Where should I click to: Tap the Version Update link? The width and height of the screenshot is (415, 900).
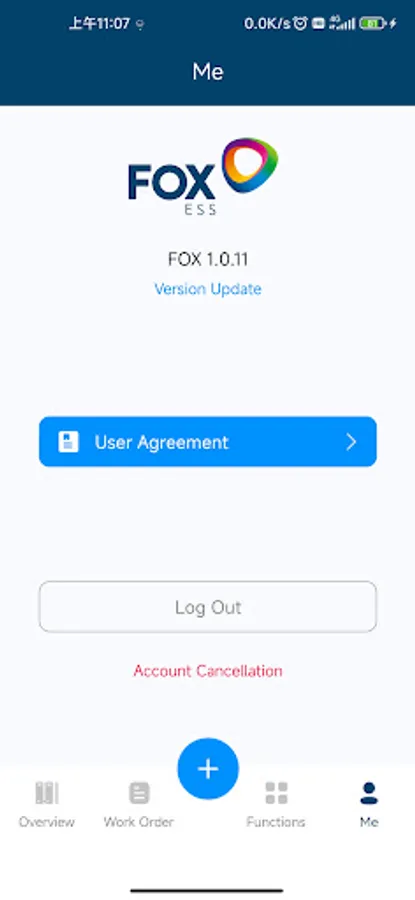[208, 289]
